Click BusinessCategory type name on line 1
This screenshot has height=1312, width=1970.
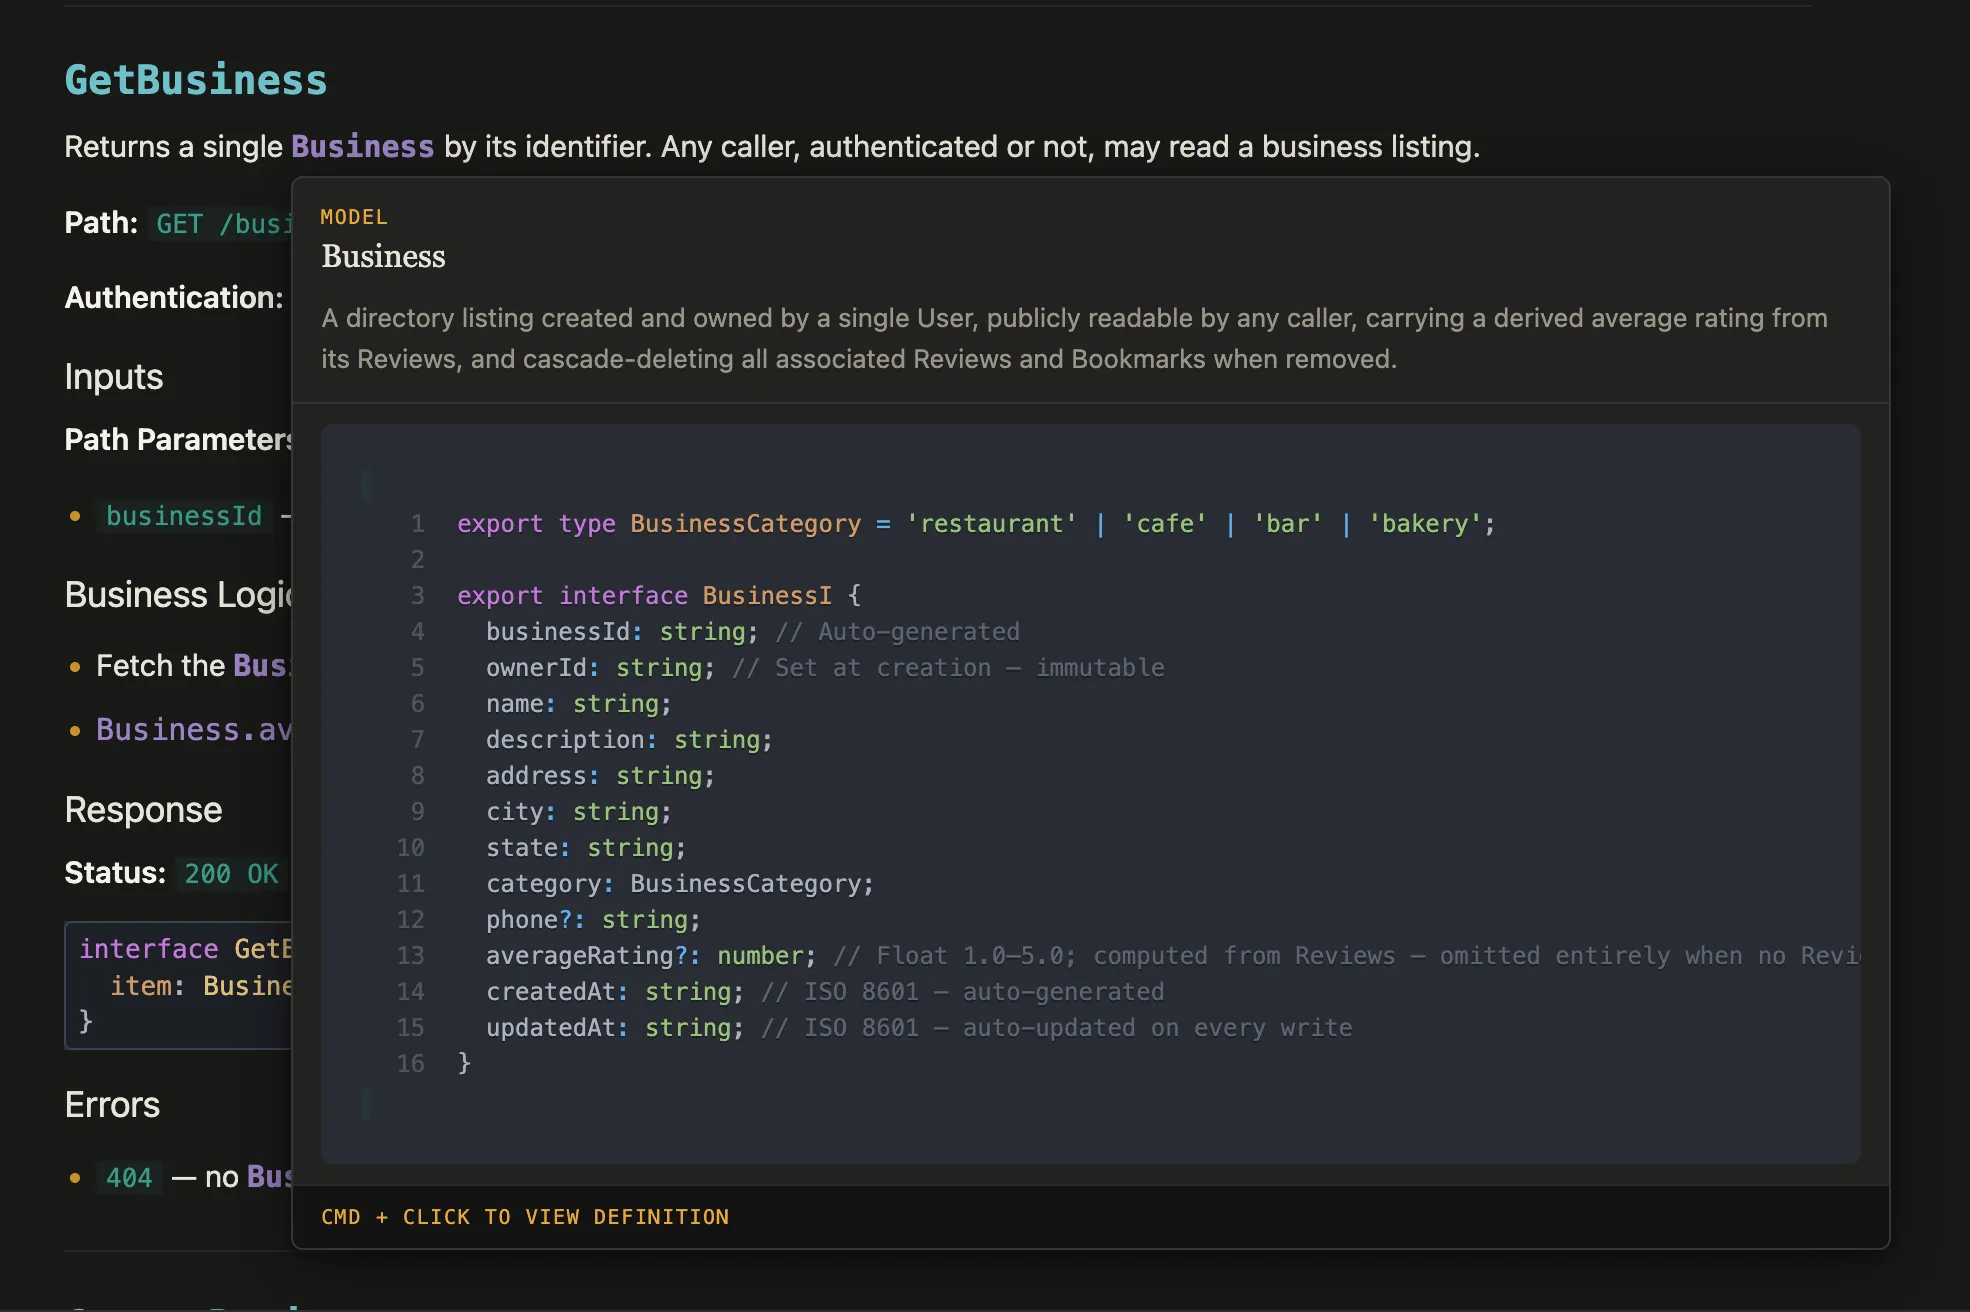[745, 524]
